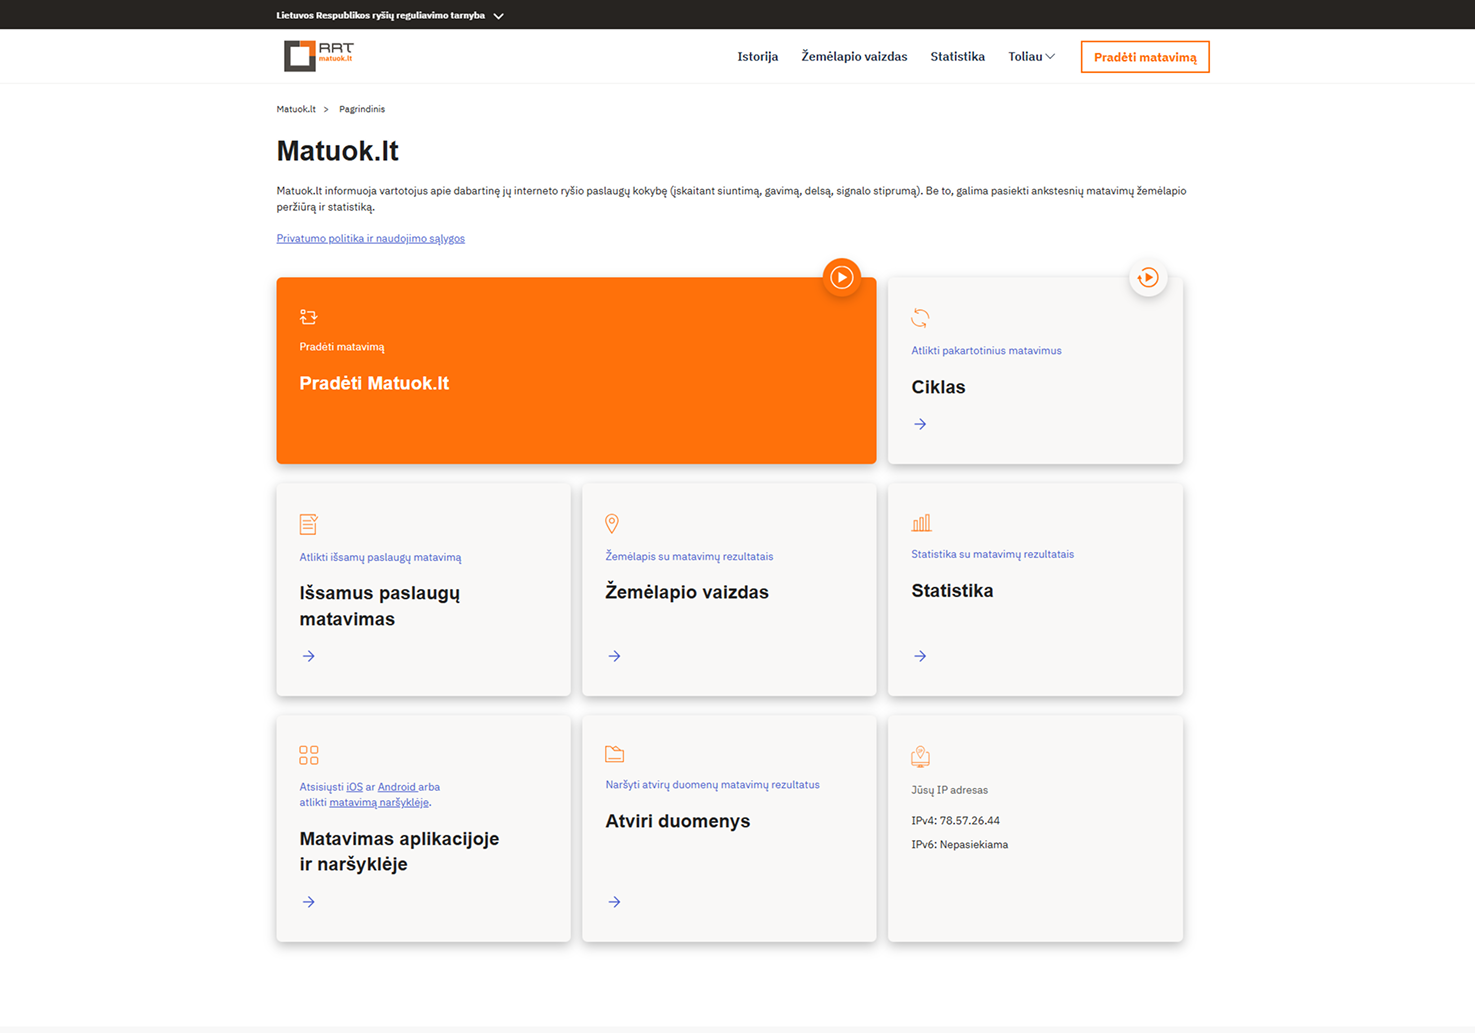Screen dimensions: 1475x1034
Task: Click the main Matuok.lt page heading
Action: 337,151
